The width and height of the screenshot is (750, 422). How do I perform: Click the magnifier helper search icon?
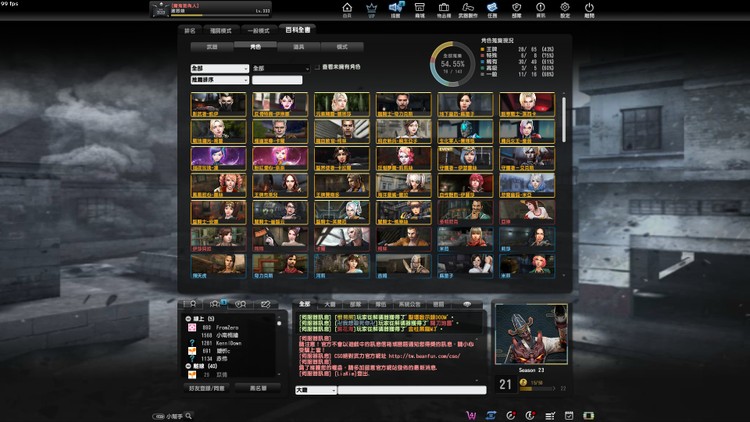pyautogui.click(x=188, y=416)
